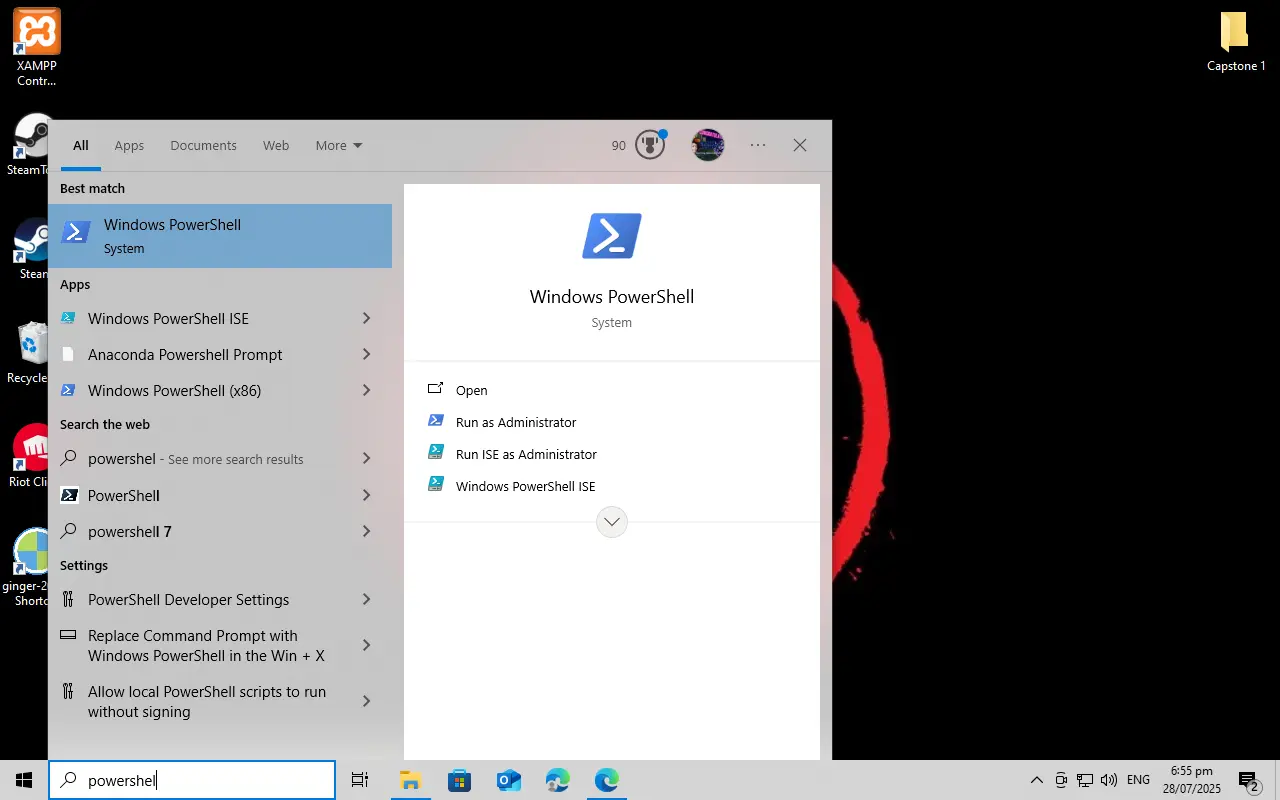Viewport: 1280px width, 800px height.
Task: Click the user profile avatar in search panel
Action: [x=708, y=145]
